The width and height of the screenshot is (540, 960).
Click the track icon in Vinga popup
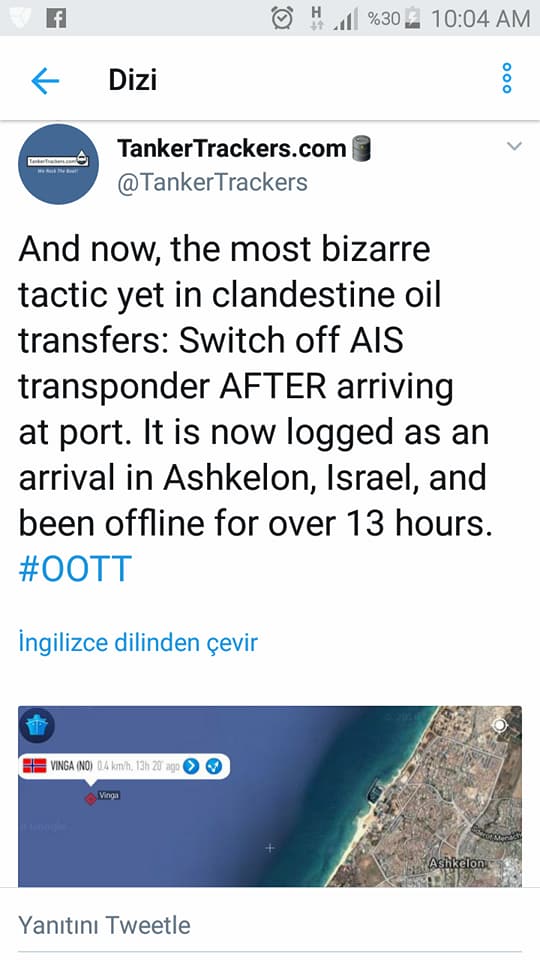pyautogui.click(x=214, y=766)
